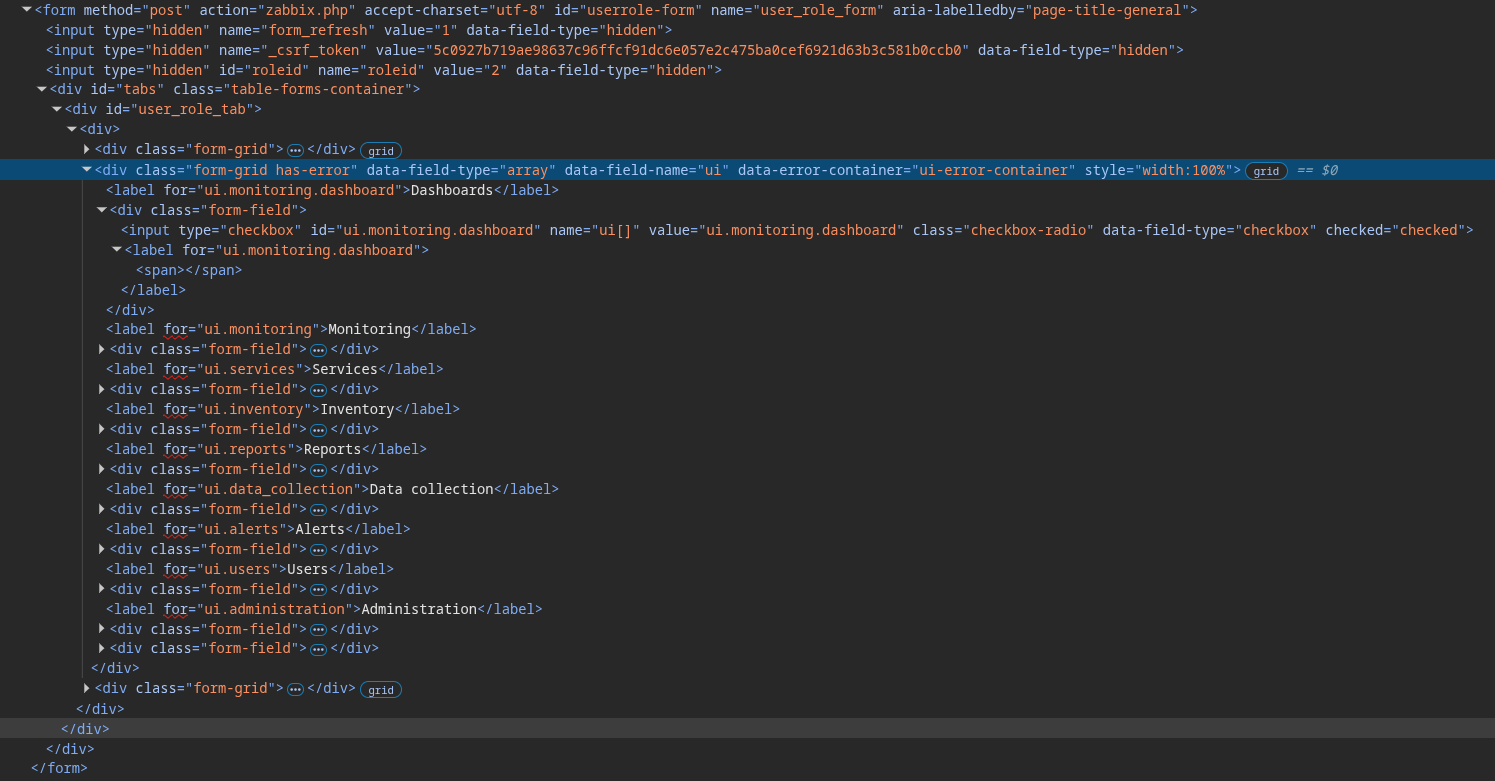Expand the form-field div under the Inventory label
The image size is (1495, 781).
coord(102,429)
